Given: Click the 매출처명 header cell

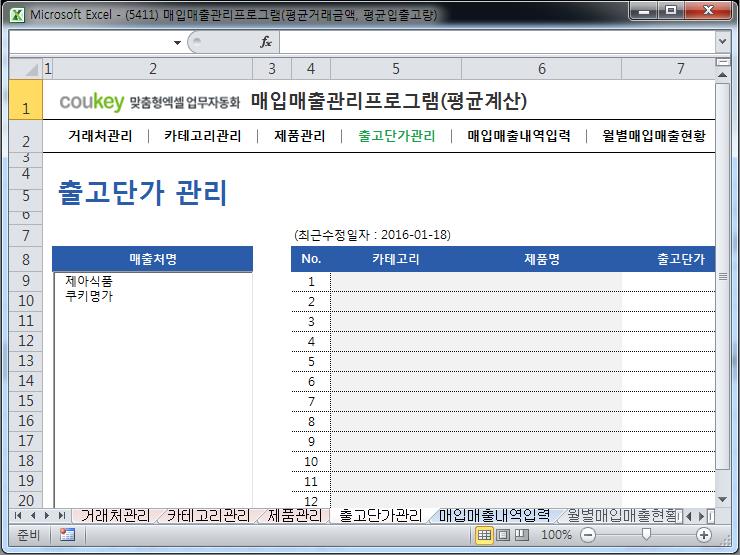Looking at the screenshot, I should [152, 259].
